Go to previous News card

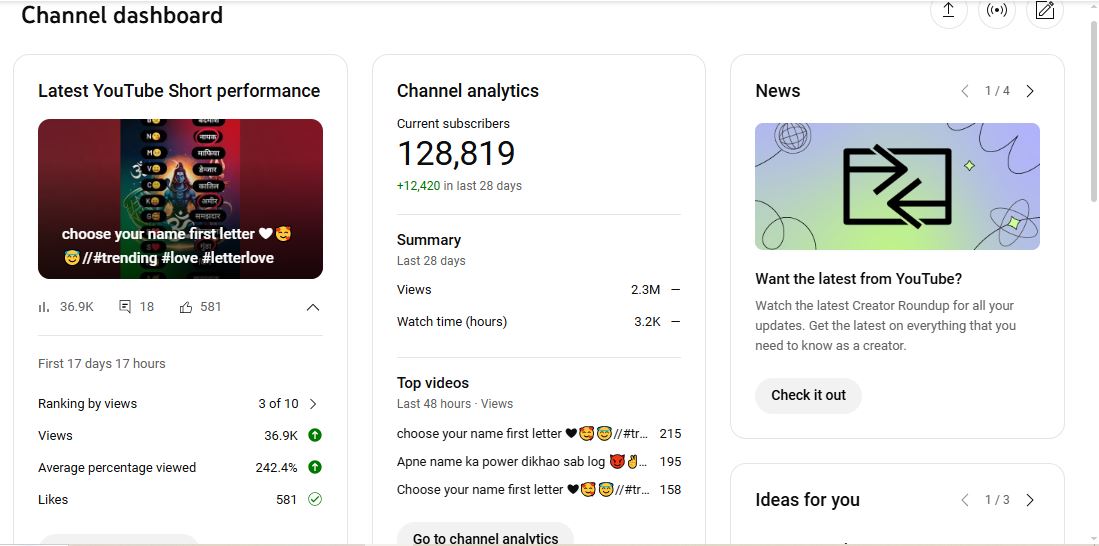point(965,91)
